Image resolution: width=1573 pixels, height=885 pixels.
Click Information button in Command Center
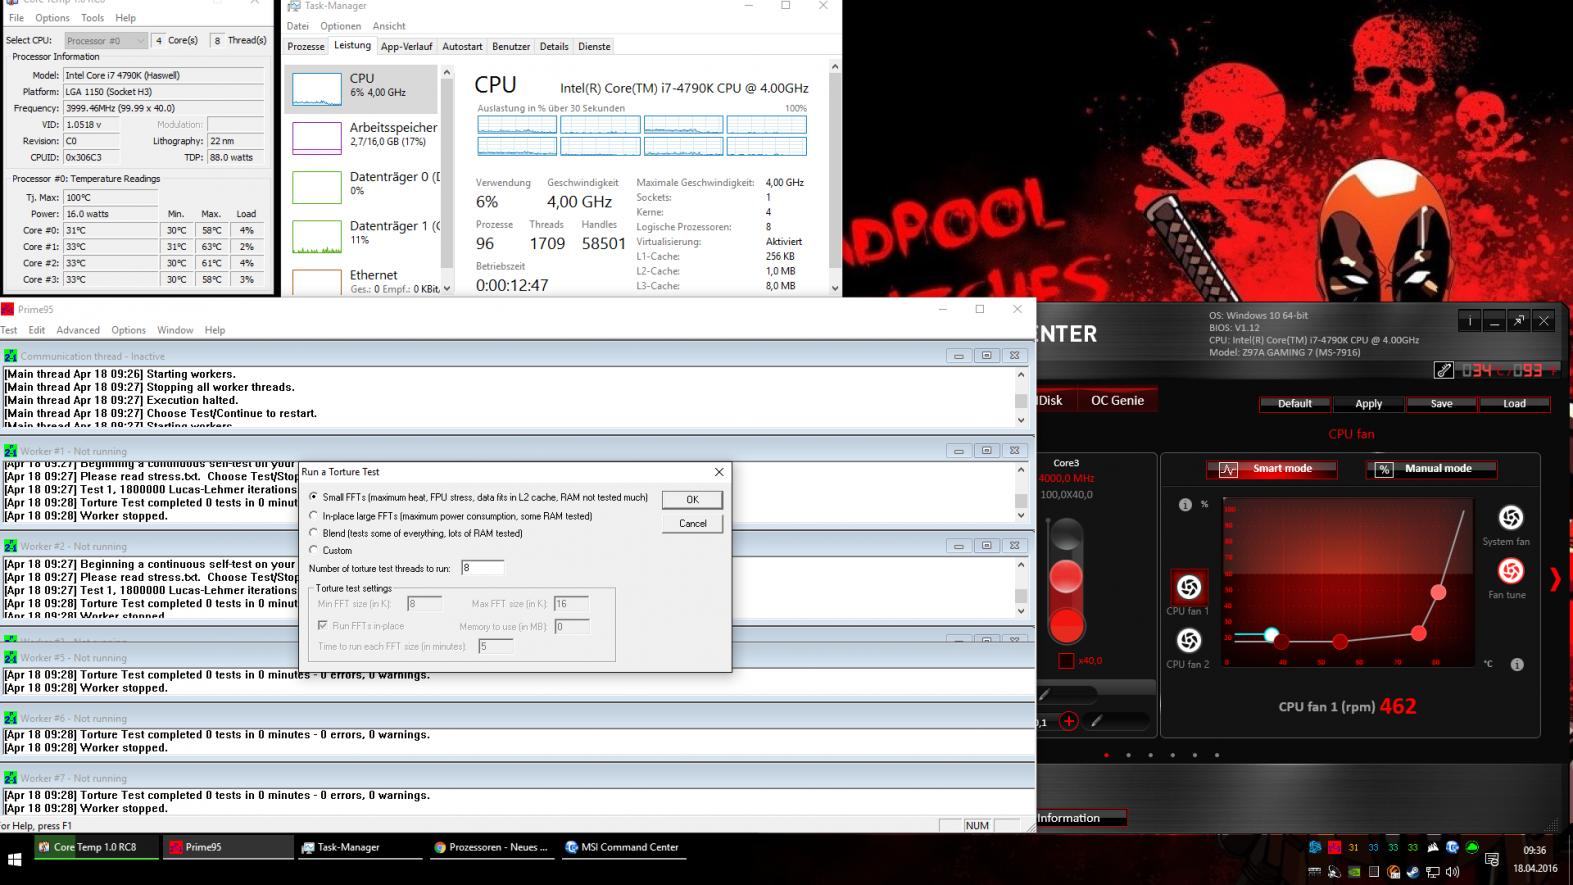click(1080, 818)
